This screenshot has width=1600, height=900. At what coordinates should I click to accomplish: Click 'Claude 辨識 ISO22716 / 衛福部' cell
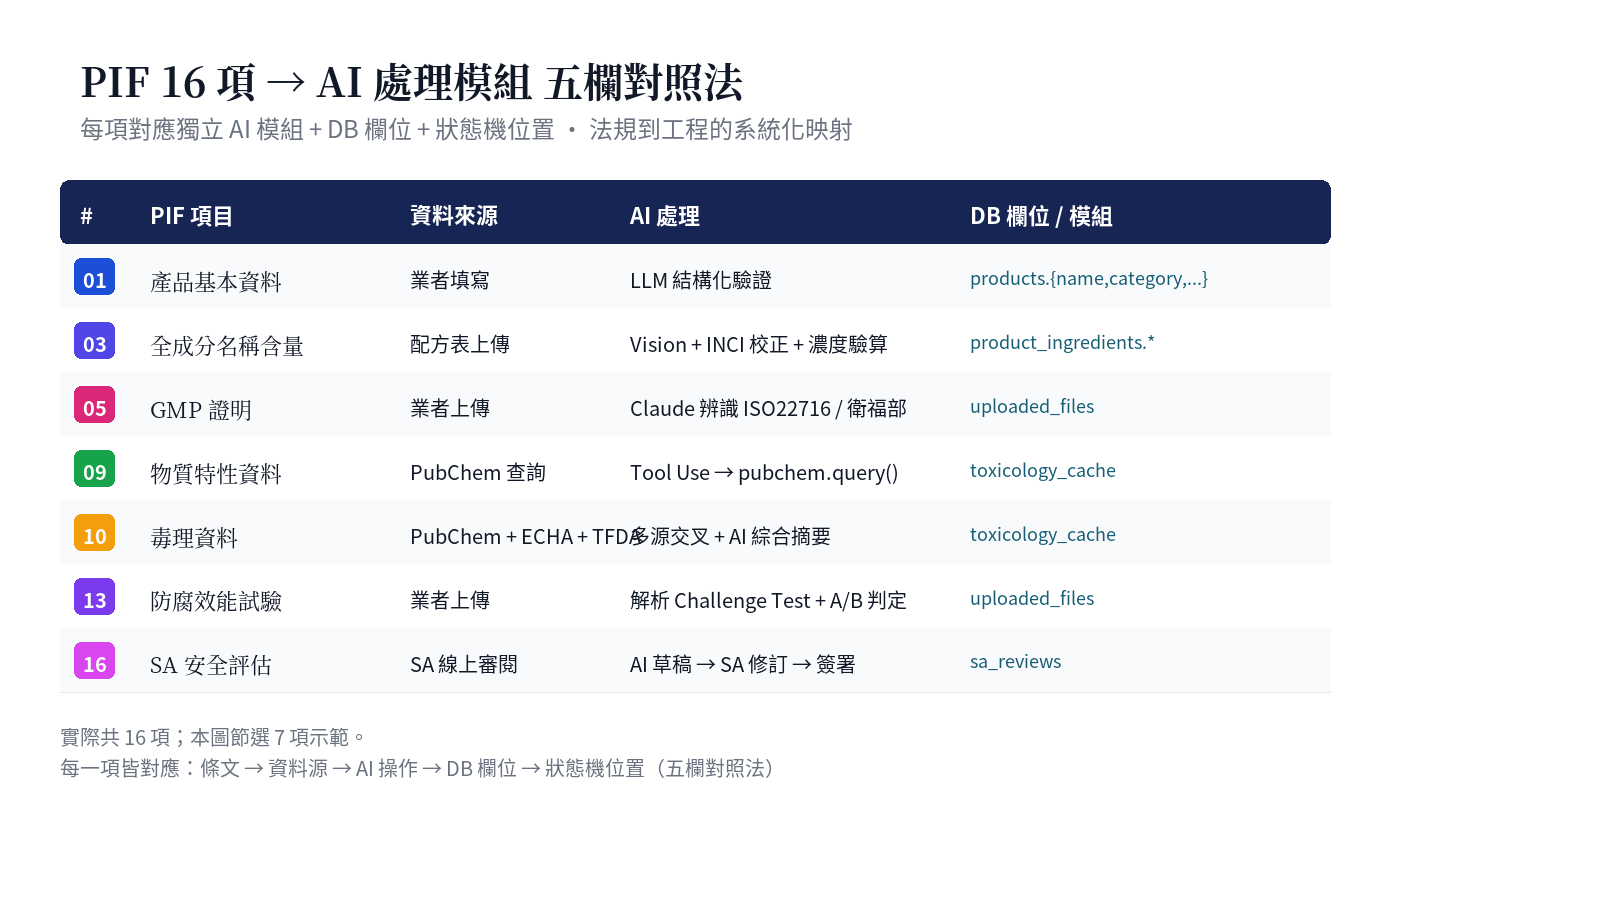click(768, 408)
